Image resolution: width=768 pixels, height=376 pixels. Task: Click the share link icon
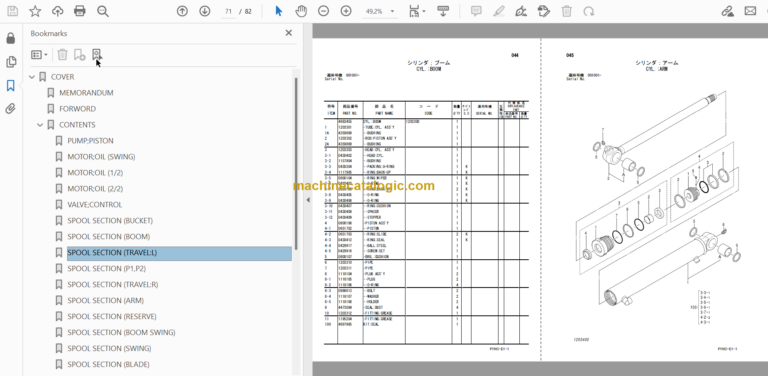point(728,11)
